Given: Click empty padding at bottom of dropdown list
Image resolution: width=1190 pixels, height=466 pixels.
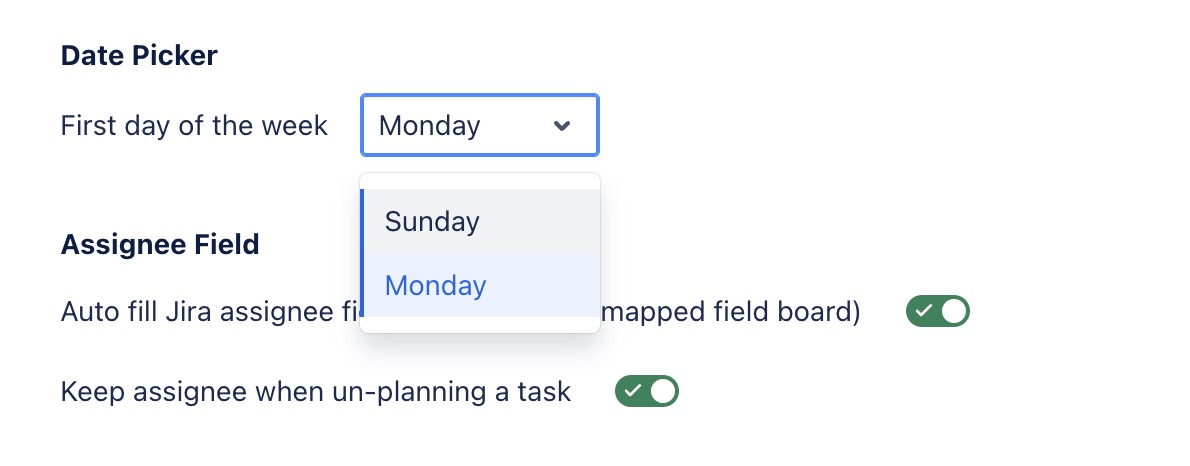Looking at the screenshot, I should click(x=480, y=325).
